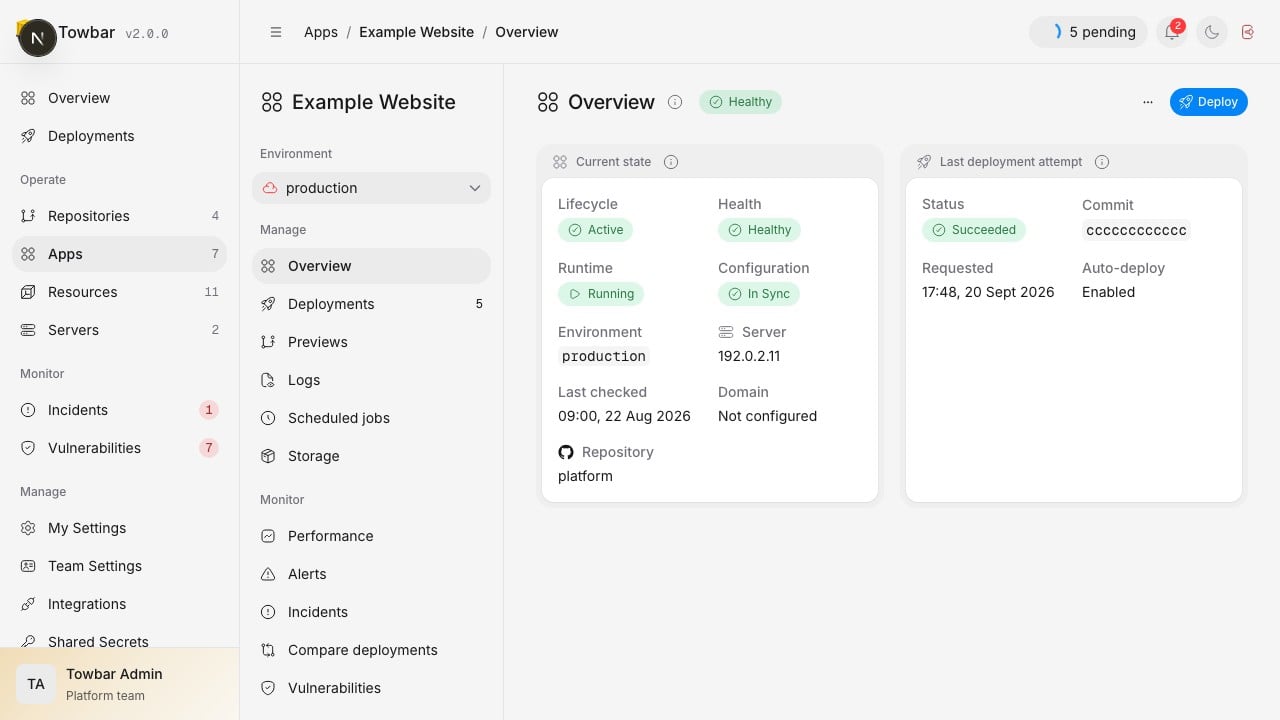This screenshot has width=1280, height=720.
Task: Go to Overview in main sidebar
Action: tap(119, 98)
